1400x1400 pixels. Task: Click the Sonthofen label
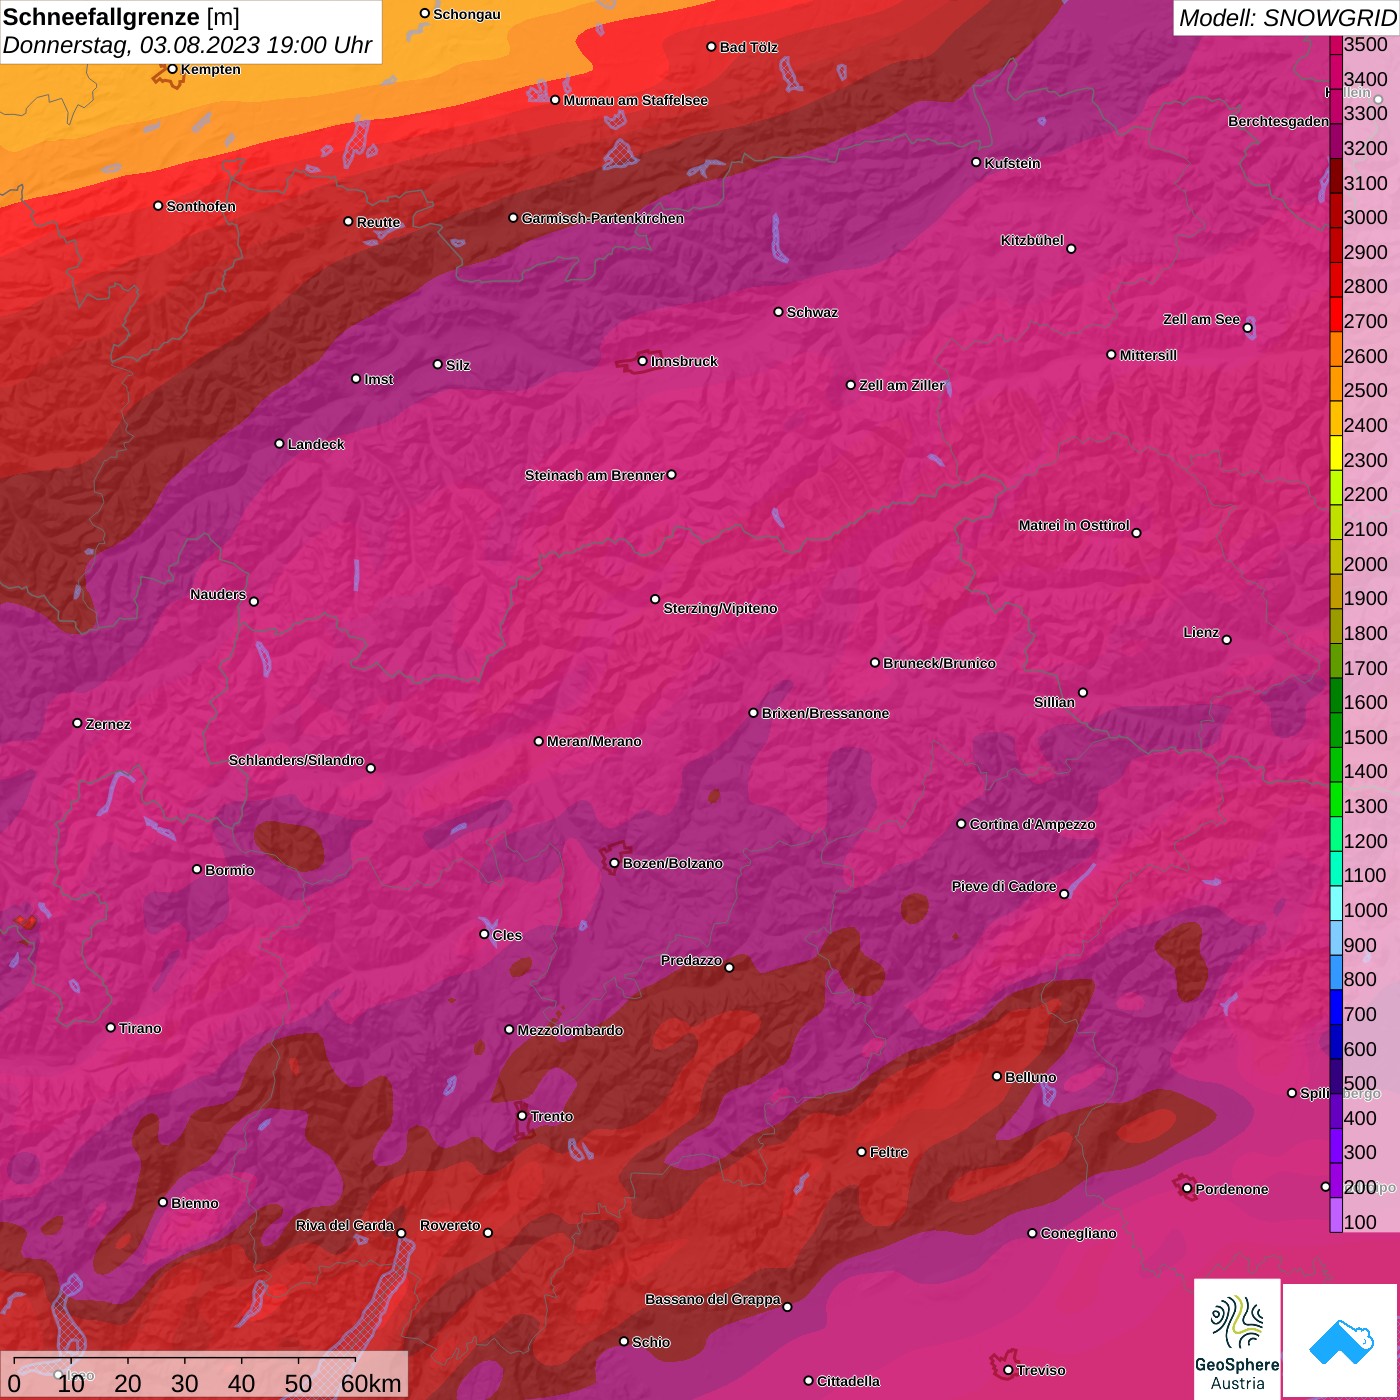(x=201, y=206)
